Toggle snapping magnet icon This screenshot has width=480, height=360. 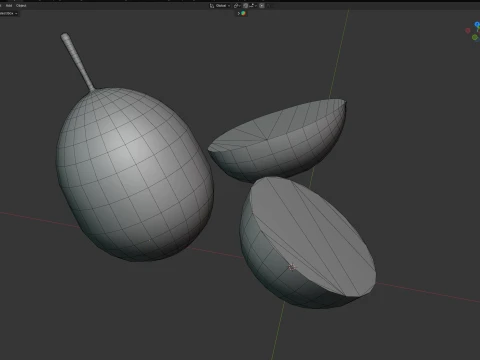point(245,6)
